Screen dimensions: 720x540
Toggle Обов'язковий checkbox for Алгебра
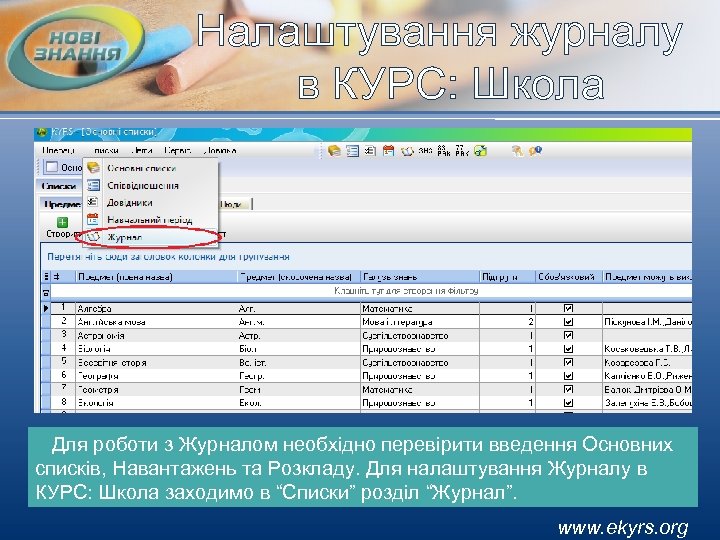pyautogui.click(x=568, y=308)
